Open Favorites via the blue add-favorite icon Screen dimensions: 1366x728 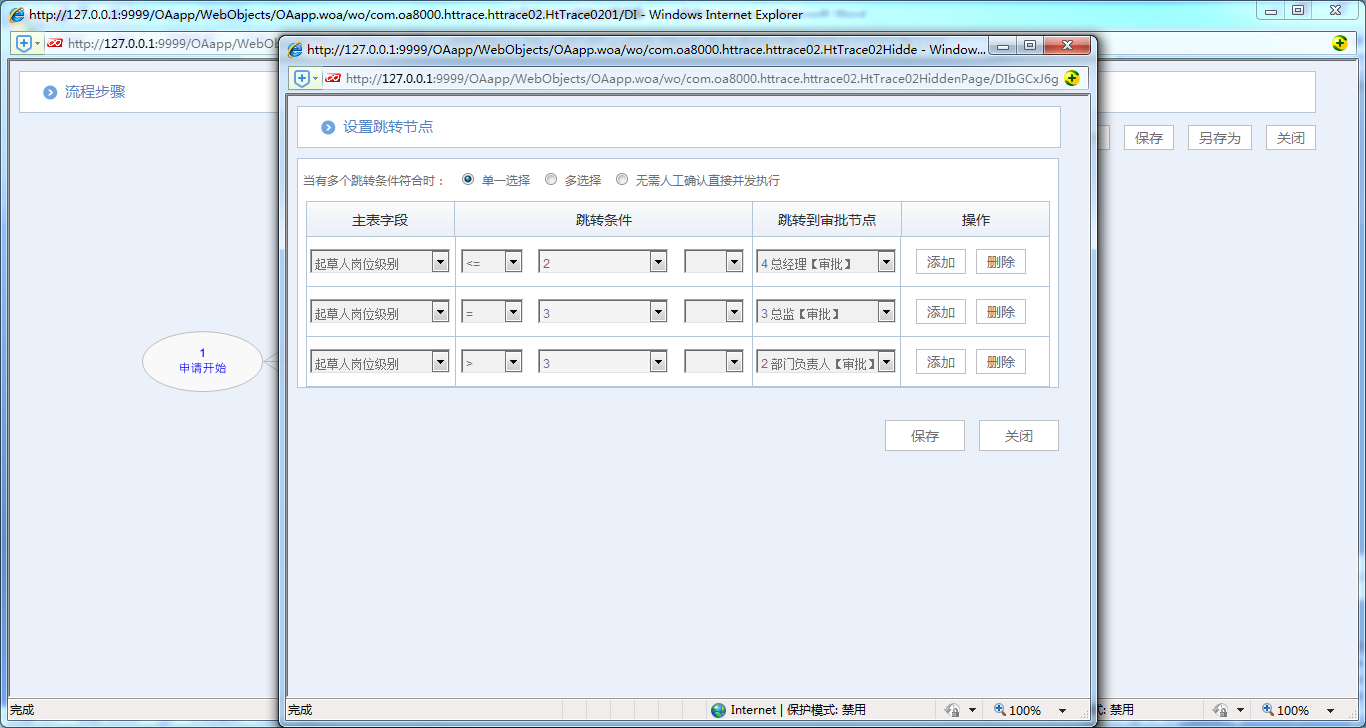point(300,77)
